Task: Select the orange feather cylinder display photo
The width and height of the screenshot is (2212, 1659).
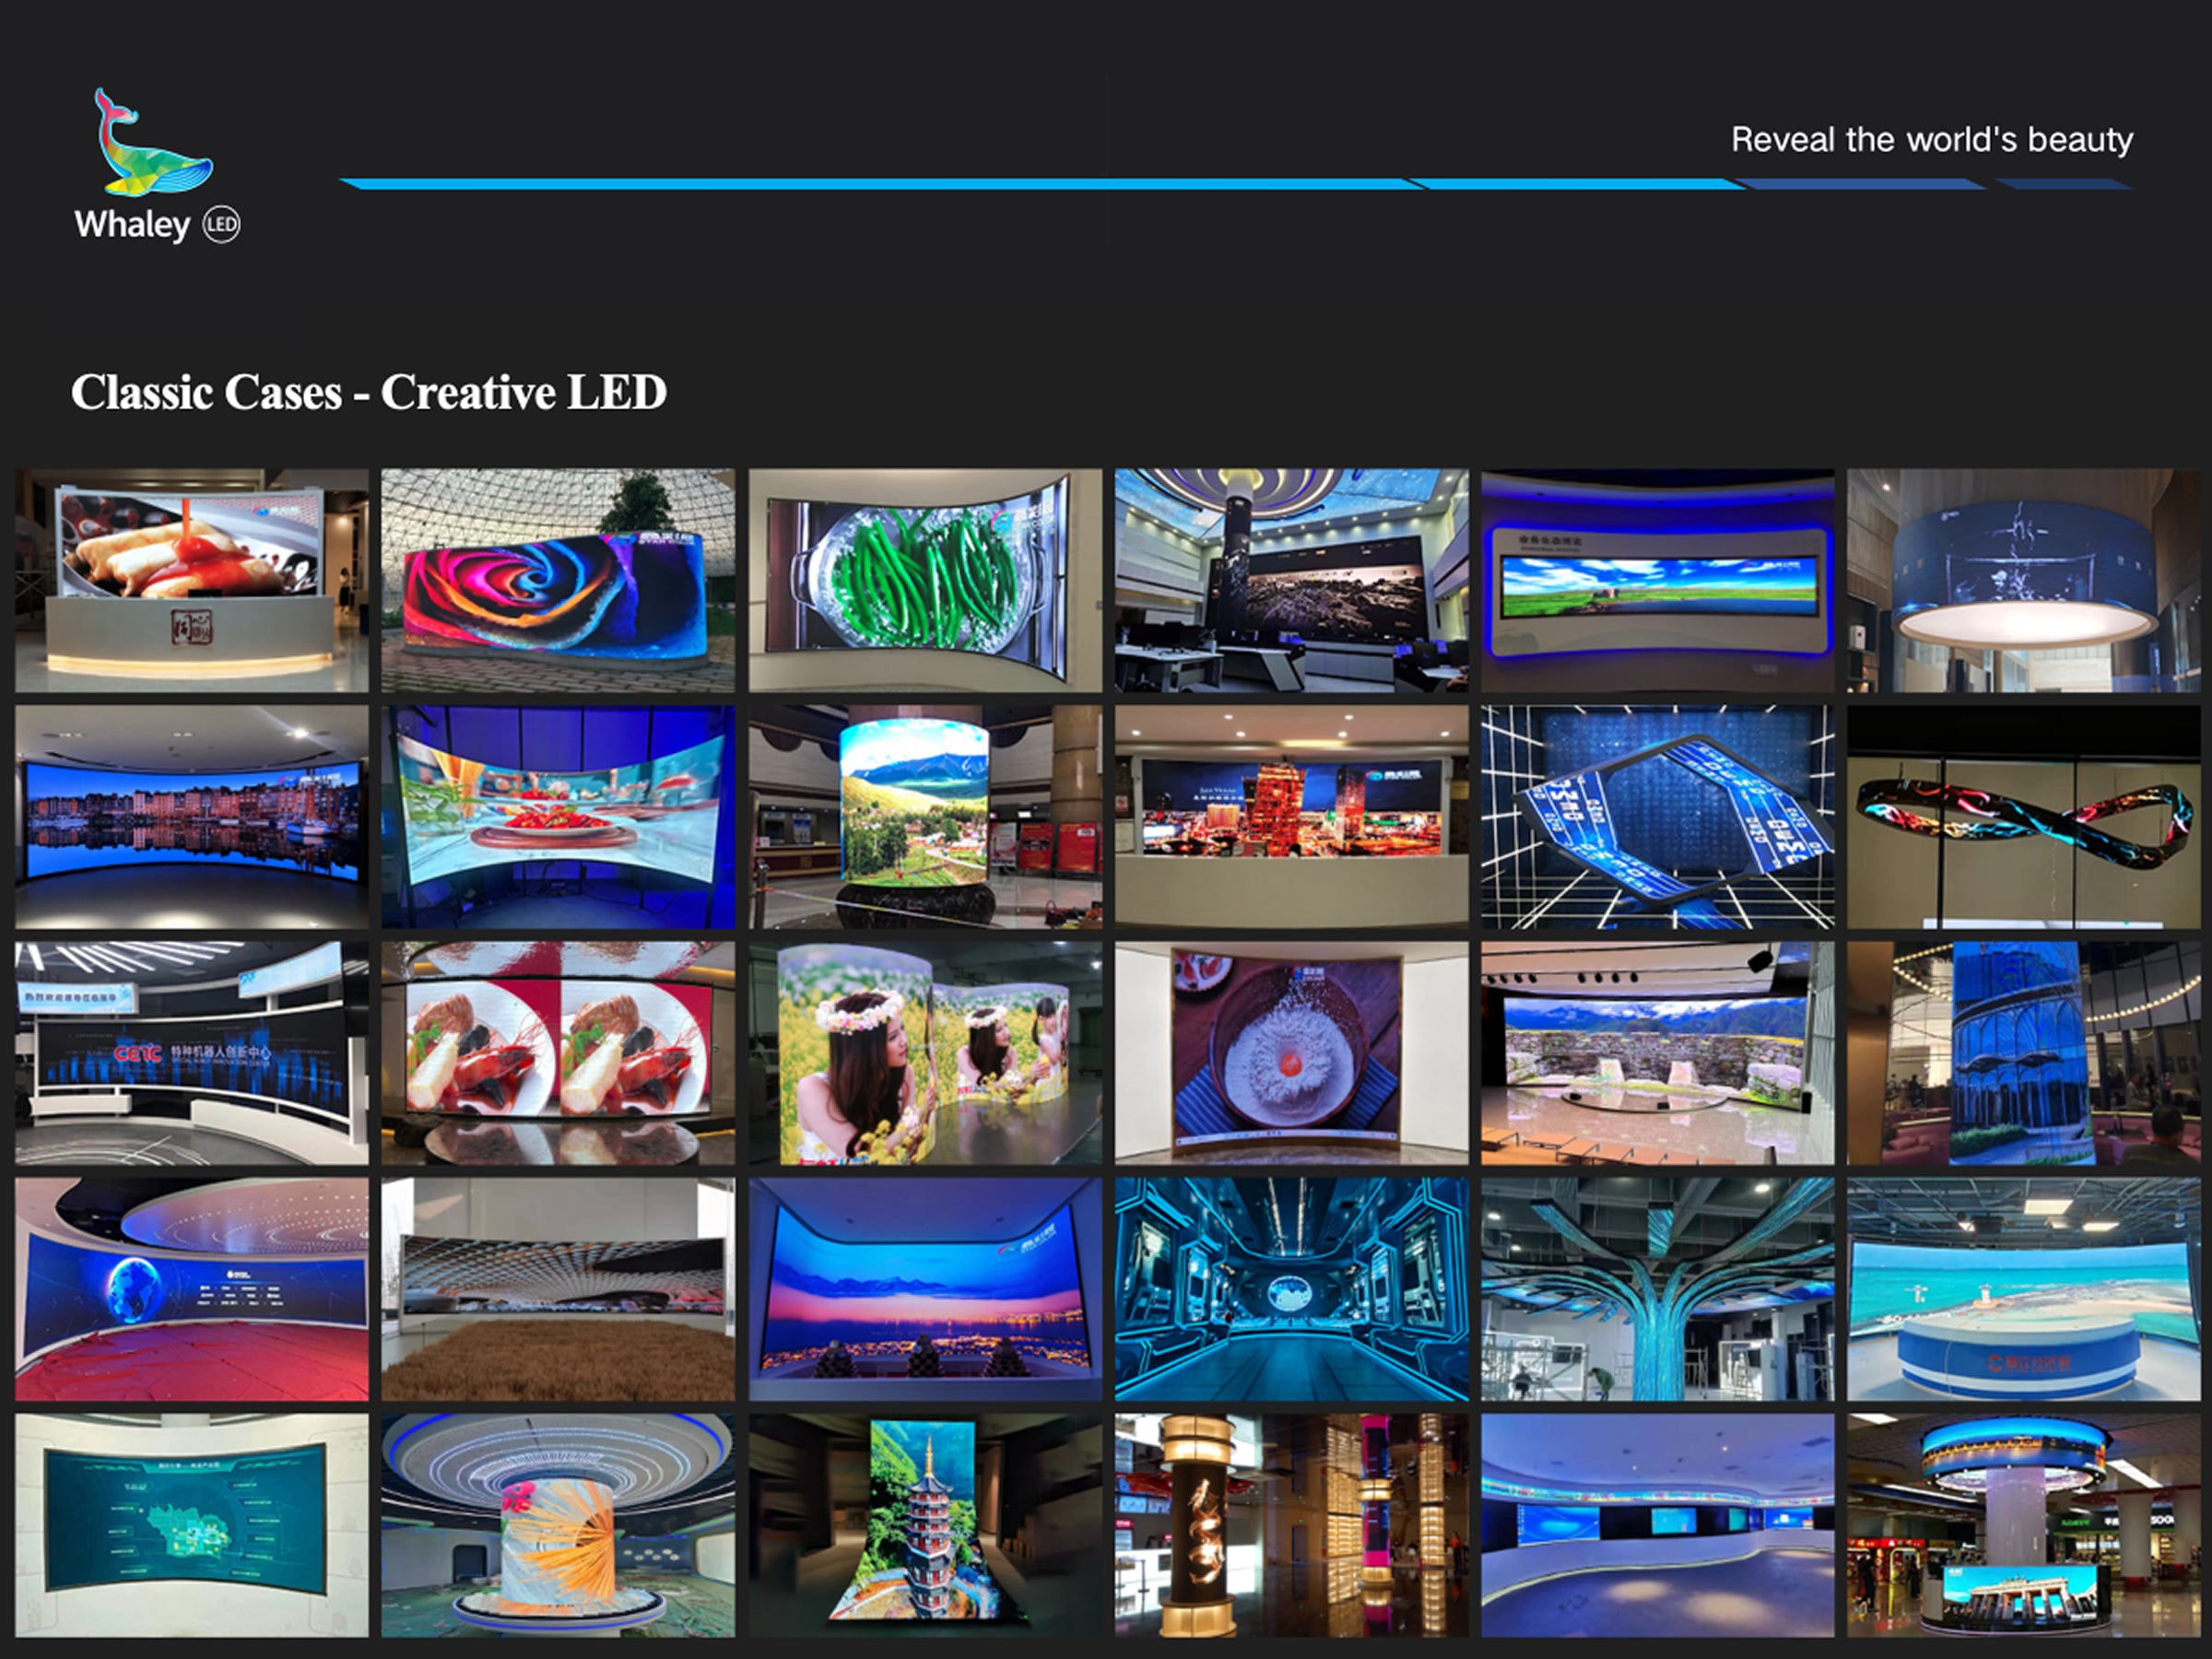Action: [558, 1524]
